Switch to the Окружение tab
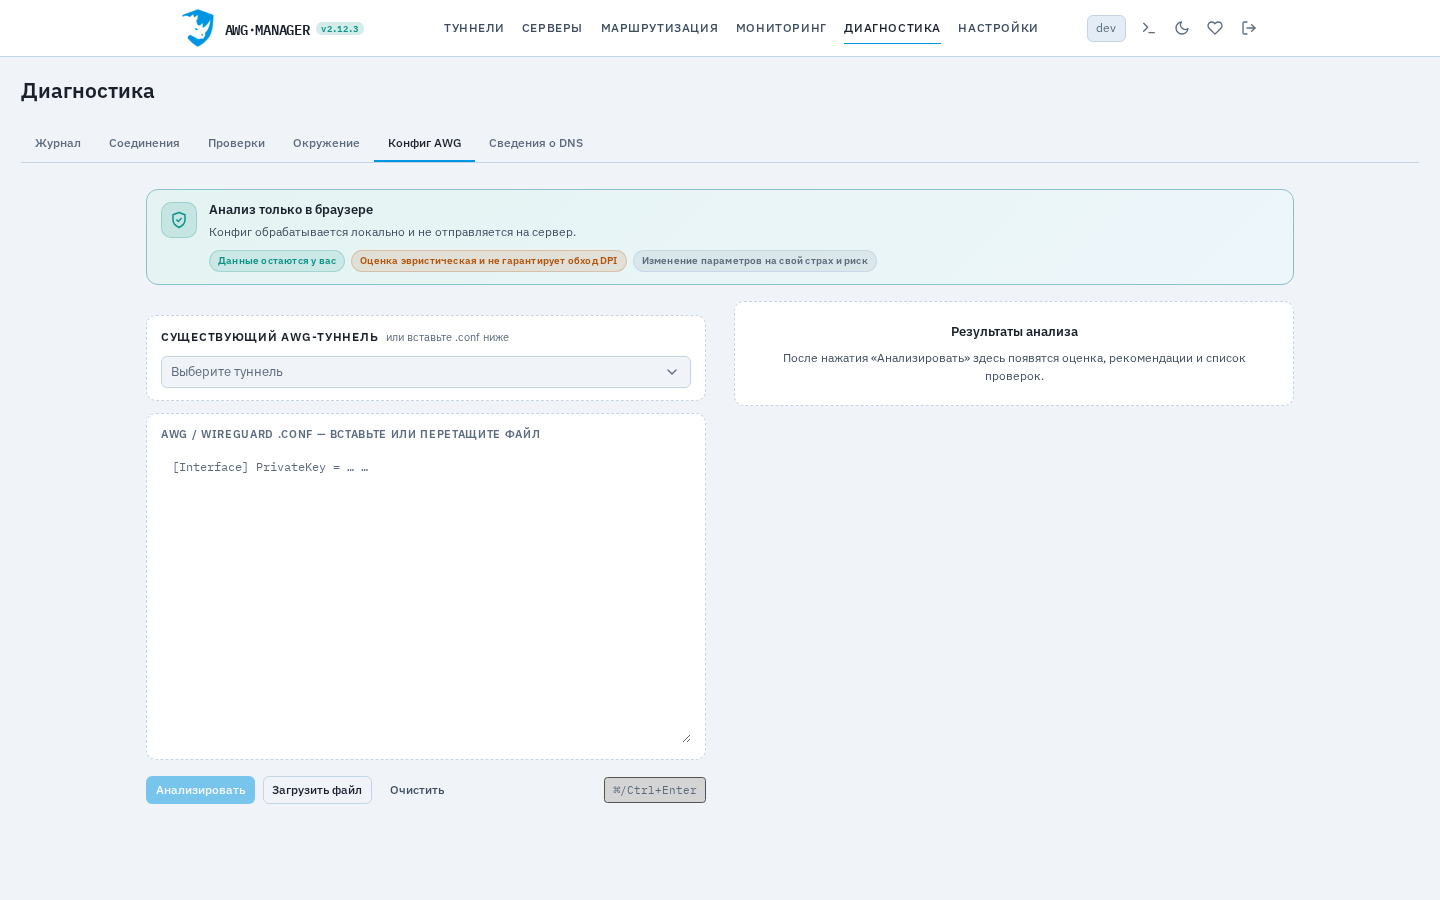Image resolution: width=1440 pixels, height=900 pixels. click(x=326, y=143)
